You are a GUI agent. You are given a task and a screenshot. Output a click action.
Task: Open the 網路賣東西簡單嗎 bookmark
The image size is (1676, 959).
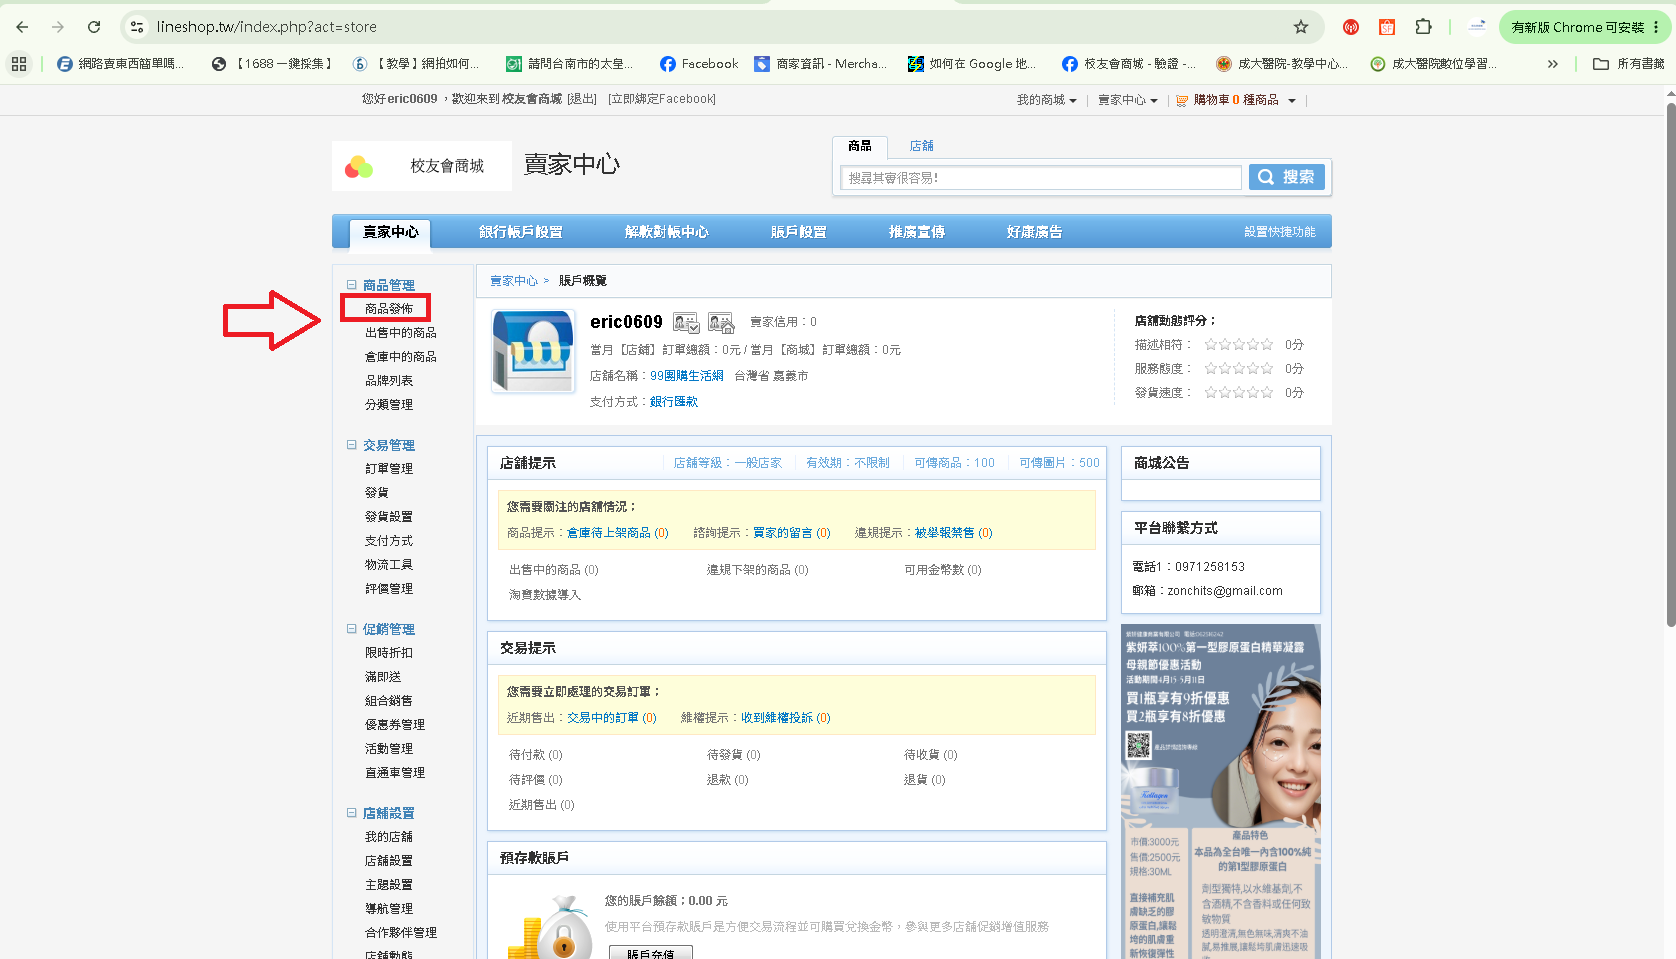click(x=120, y=64)
